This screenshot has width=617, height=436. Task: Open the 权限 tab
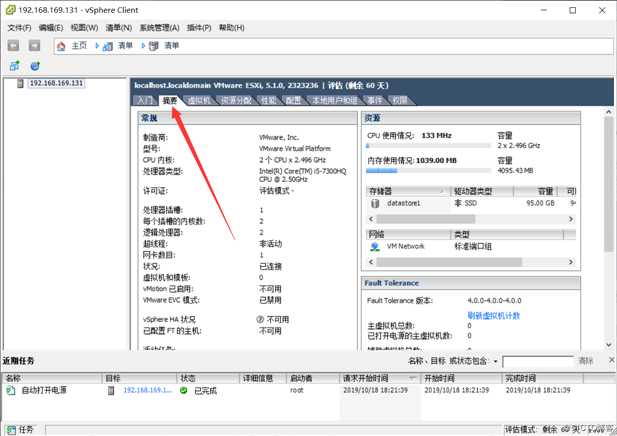tap(400, 100)
